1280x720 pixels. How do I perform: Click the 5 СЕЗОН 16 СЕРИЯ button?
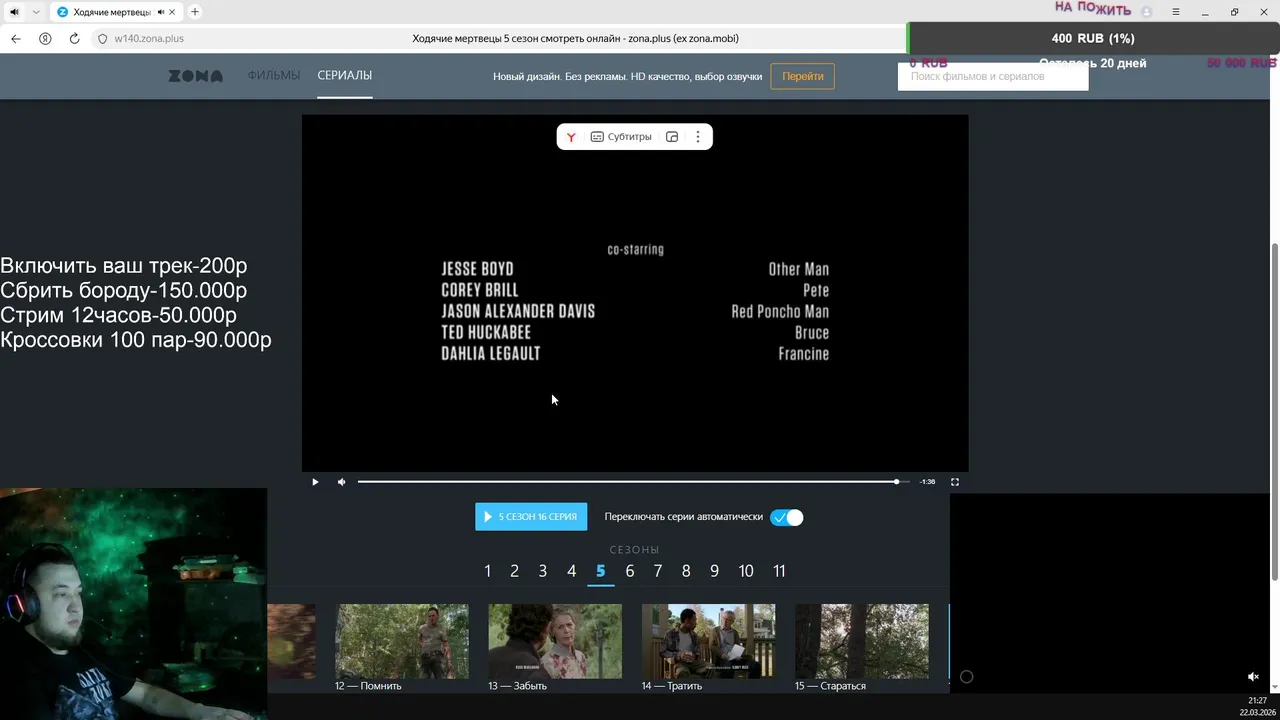click(x=531, y=517)
